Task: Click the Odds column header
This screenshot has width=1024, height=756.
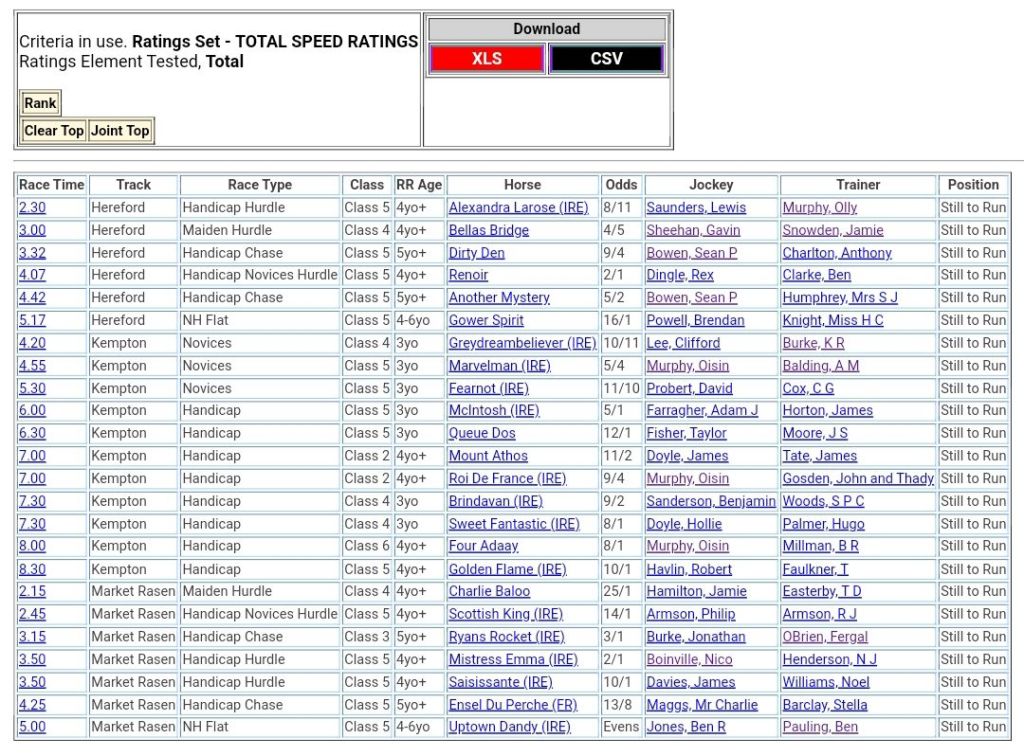Action: pos(621,185)
